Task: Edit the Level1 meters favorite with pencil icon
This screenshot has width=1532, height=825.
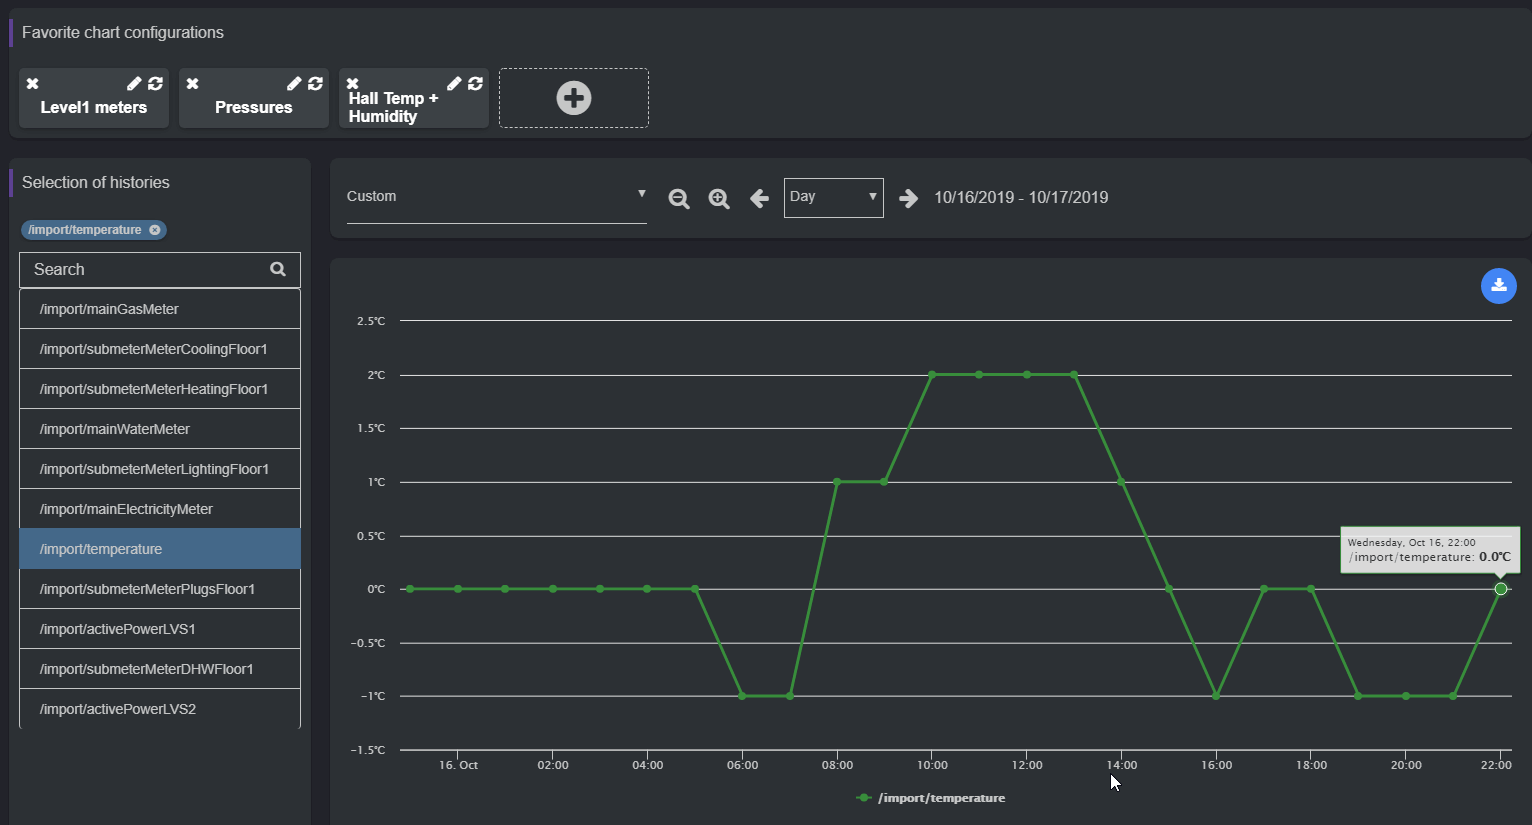Action: click(135, 83)
